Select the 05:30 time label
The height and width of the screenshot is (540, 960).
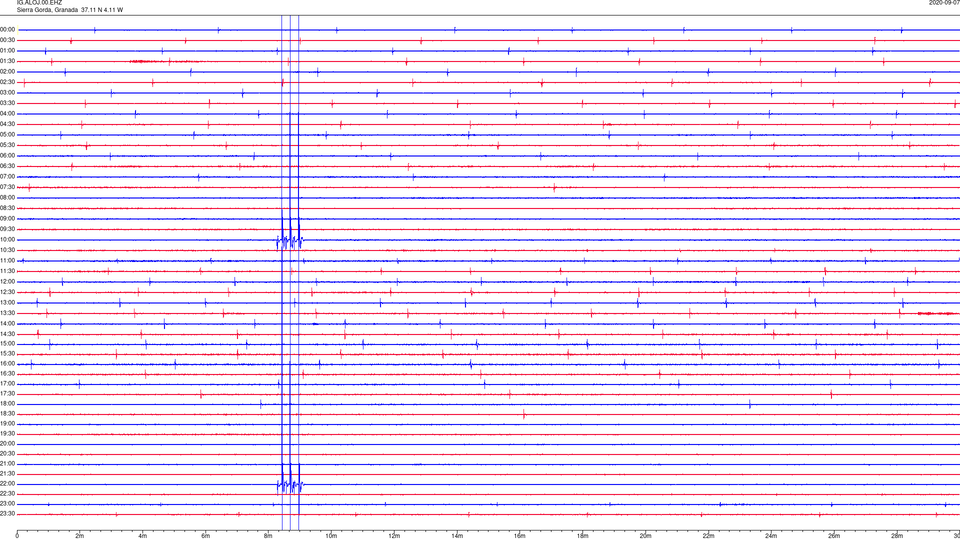point(8,145)
